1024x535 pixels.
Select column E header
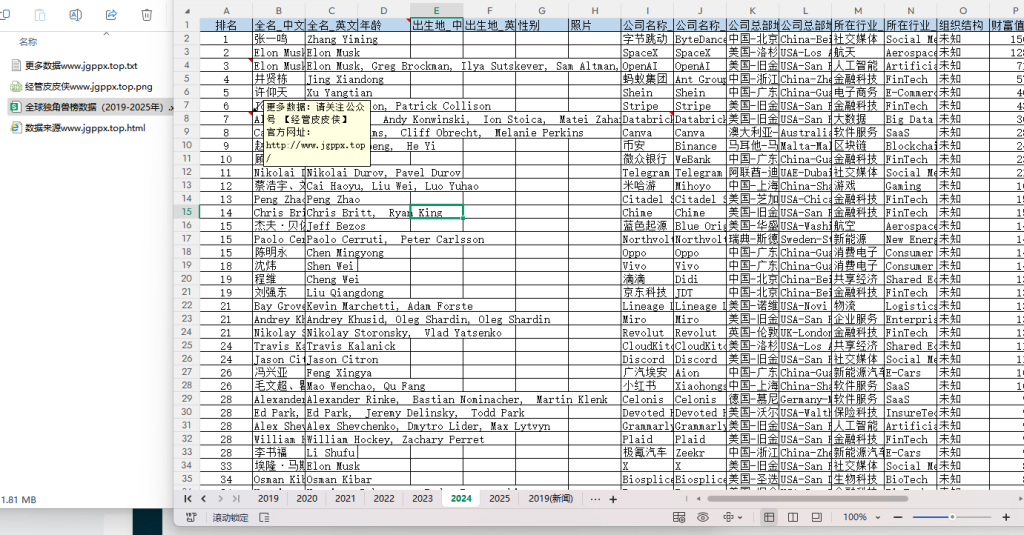(436, 10)
